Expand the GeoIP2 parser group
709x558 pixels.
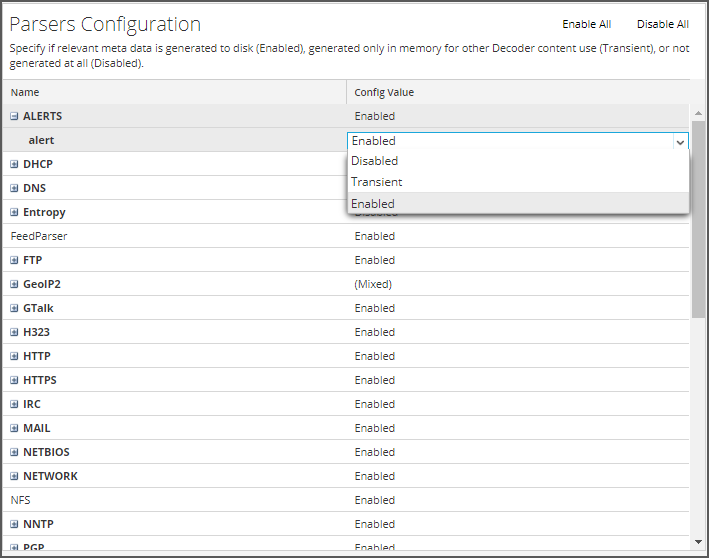(x=15, y=284)
